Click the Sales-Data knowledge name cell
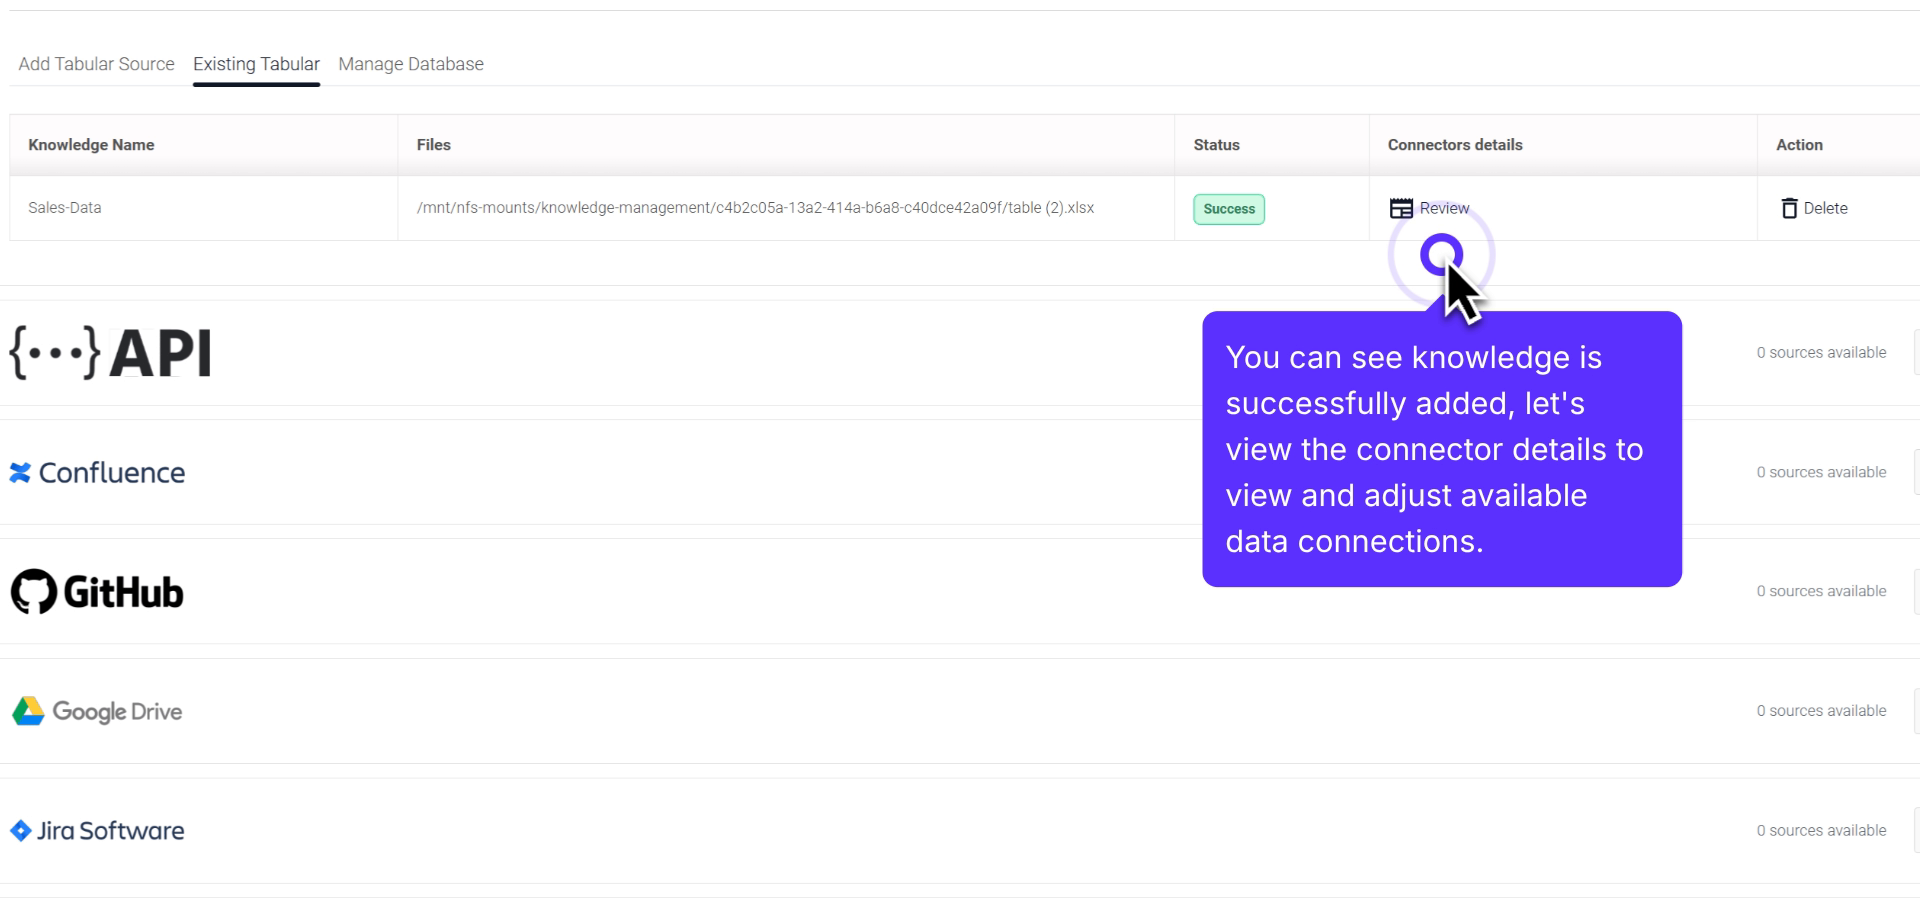1920x920 pixels. click(64, 207)
